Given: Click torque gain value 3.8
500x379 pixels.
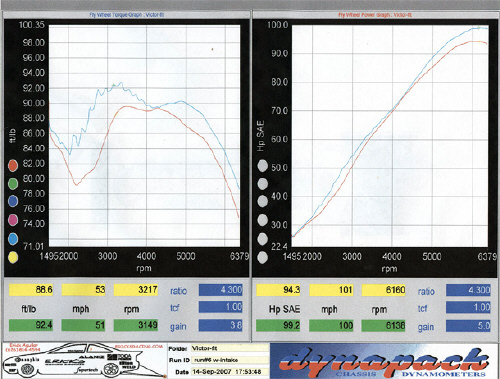Looking at the screenshot, I should (x=220, y=325).
